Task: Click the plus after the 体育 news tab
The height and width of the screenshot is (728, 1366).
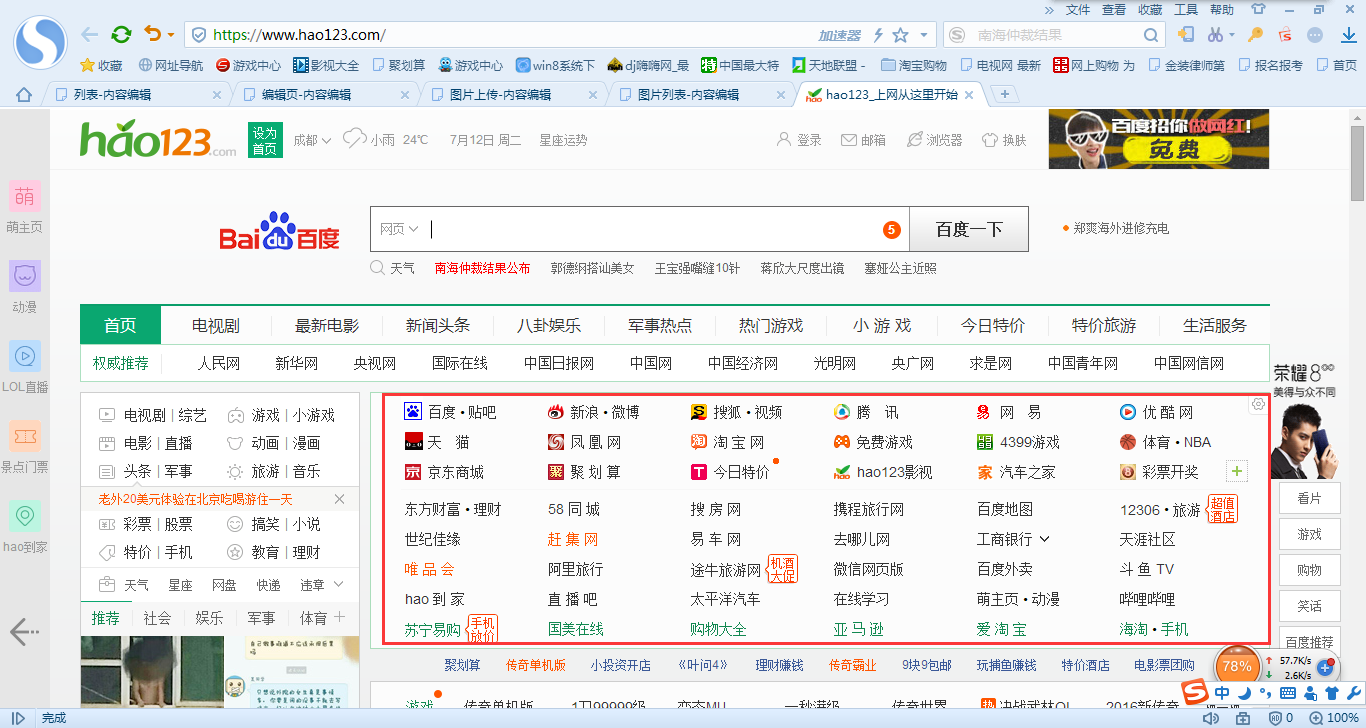Action: [339, 617]
